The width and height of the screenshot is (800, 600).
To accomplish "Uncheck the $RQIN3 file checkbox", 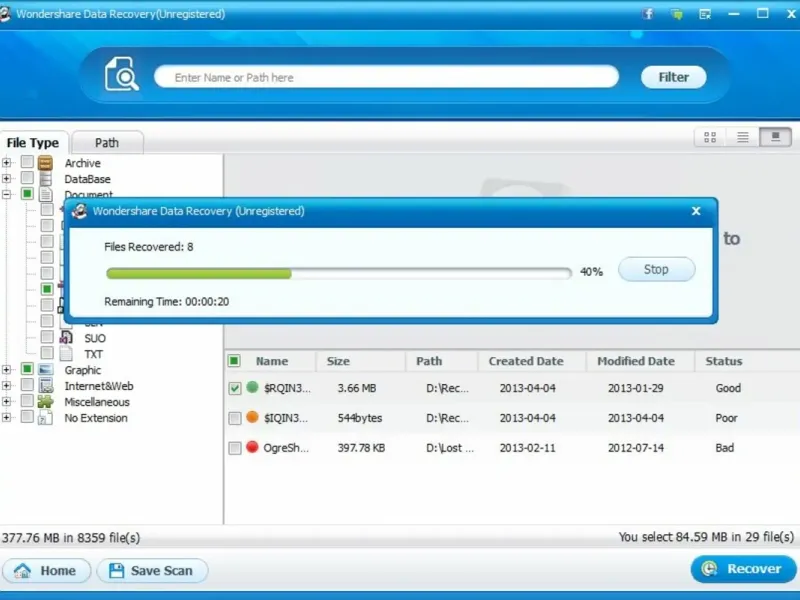I will pyautogui.click(x=235, y=388).
